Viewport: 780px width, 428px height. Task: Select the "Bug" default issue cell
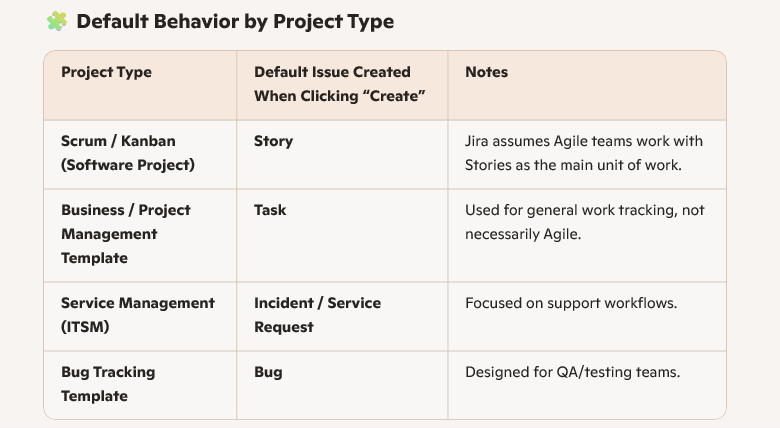pyautogui.click(x=268, y=372)
